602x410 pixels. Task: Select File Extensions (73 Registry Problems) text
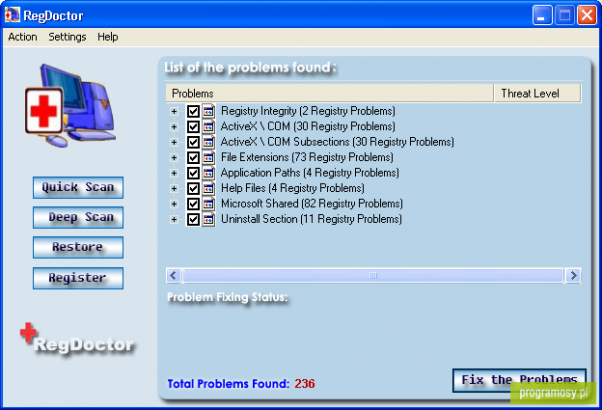click(x=307, y=157)
